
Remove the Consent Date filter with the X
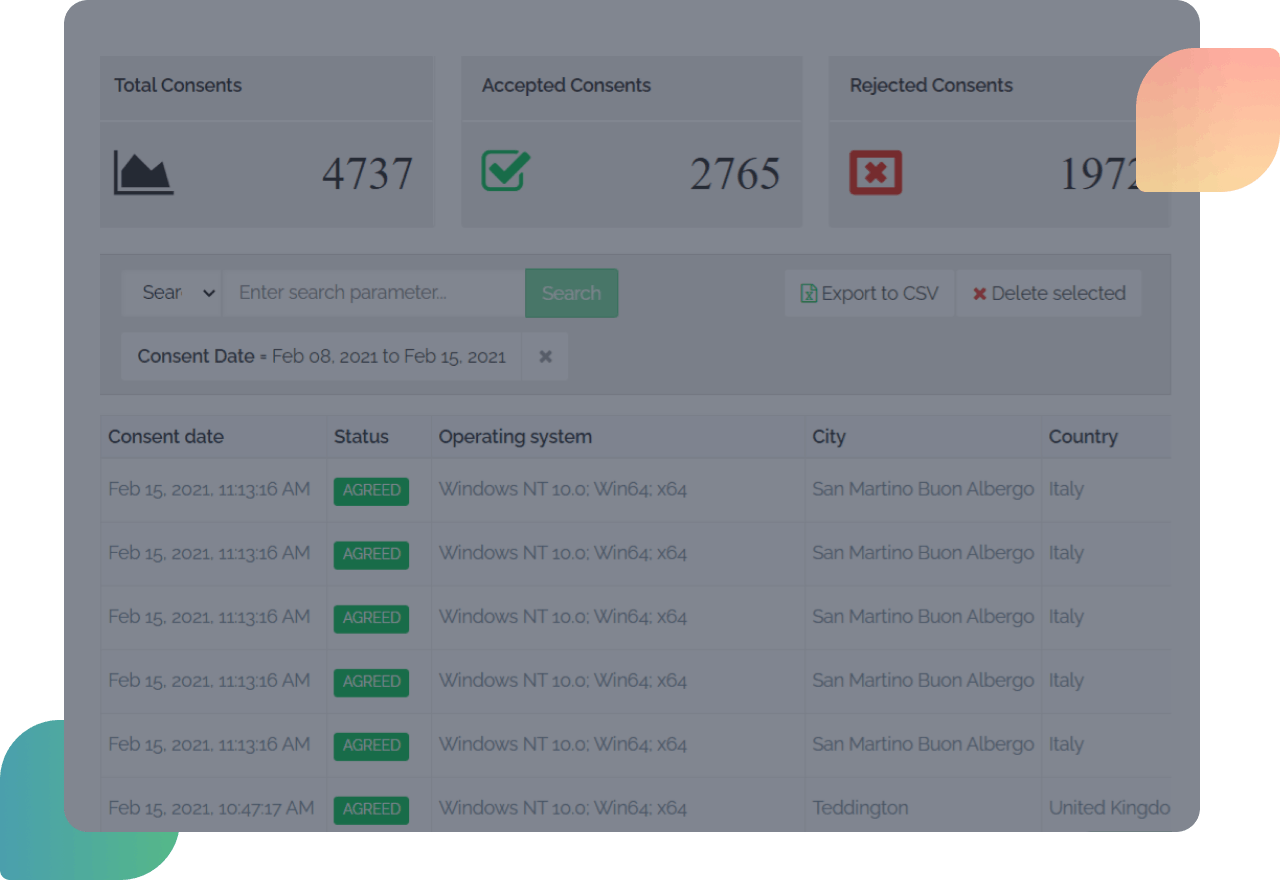(x=545, y=356)
